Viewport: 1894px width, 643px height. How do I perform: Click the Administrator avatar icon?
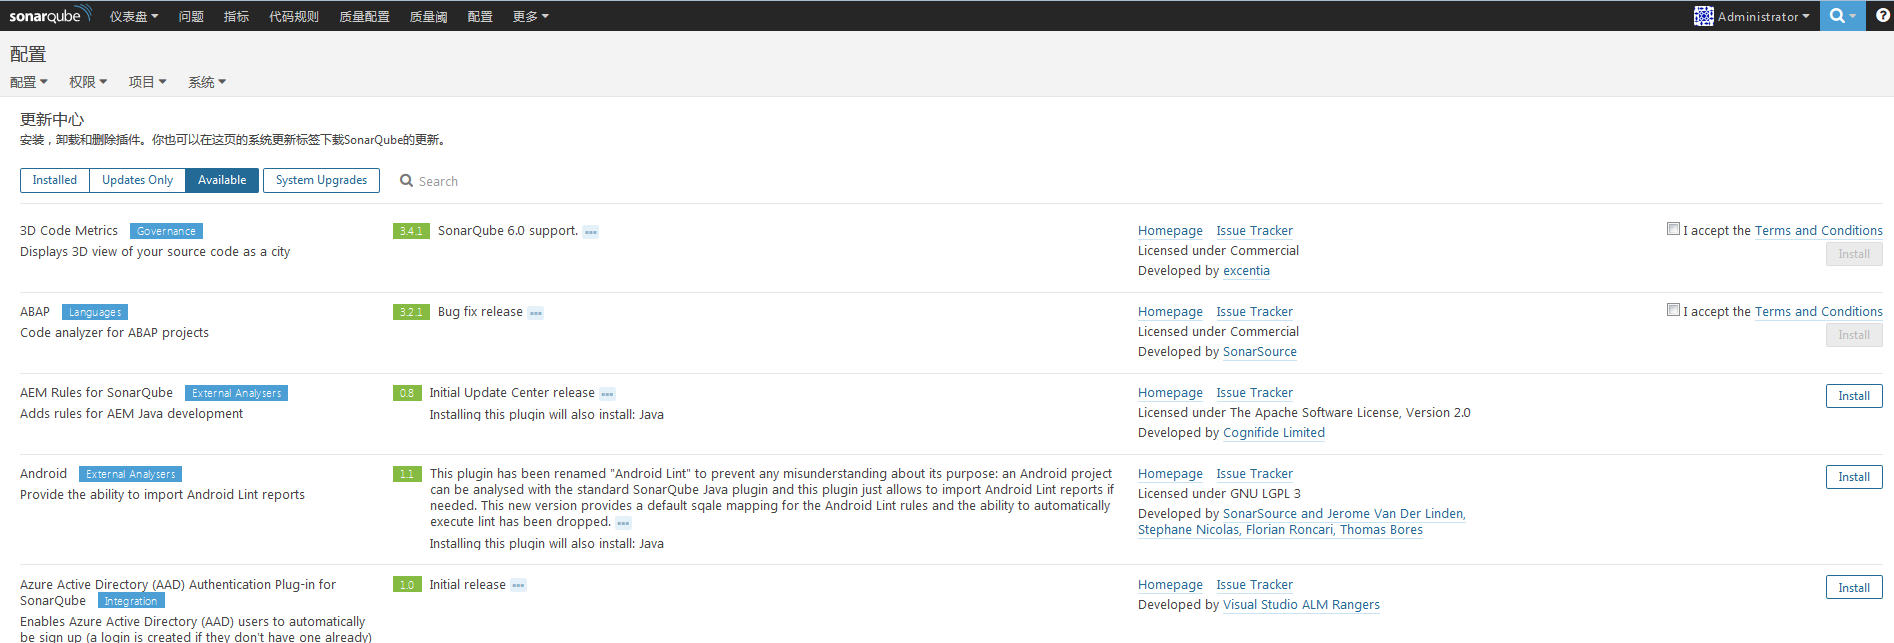1703,16
